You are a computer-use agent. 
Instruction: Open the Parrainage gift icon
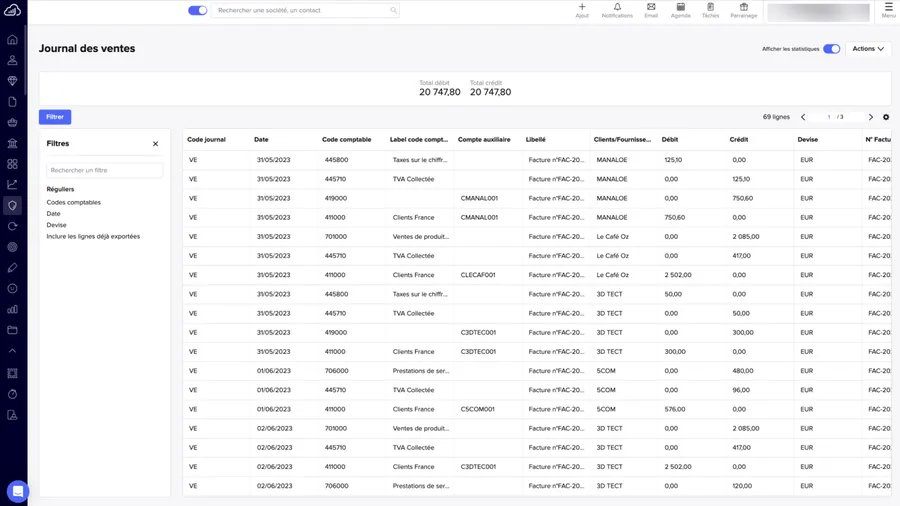[x=743, y=8]
